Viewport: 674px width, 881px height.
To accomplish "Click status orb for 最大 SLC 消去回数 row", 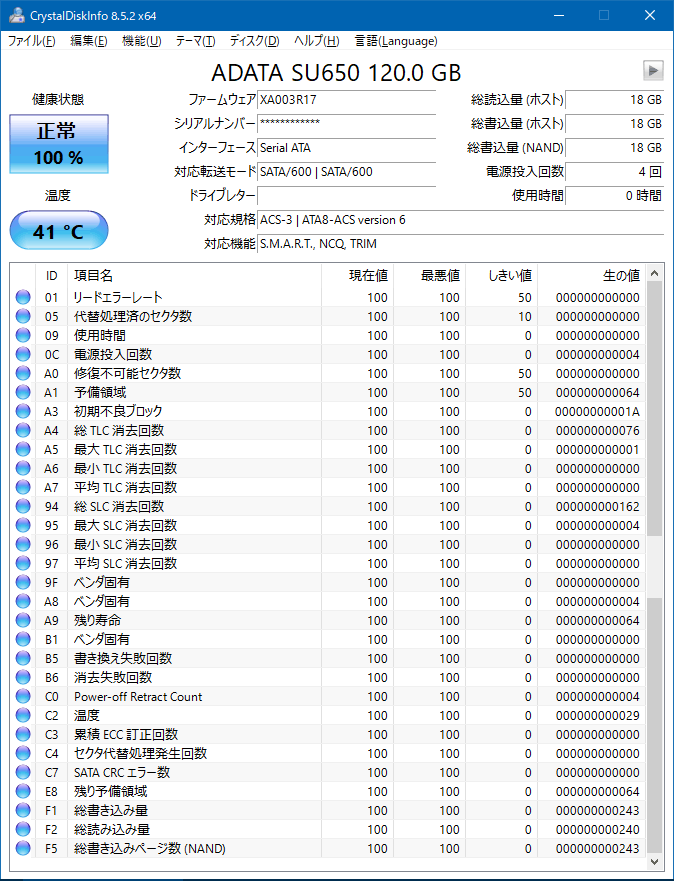I will click(23, 525).
